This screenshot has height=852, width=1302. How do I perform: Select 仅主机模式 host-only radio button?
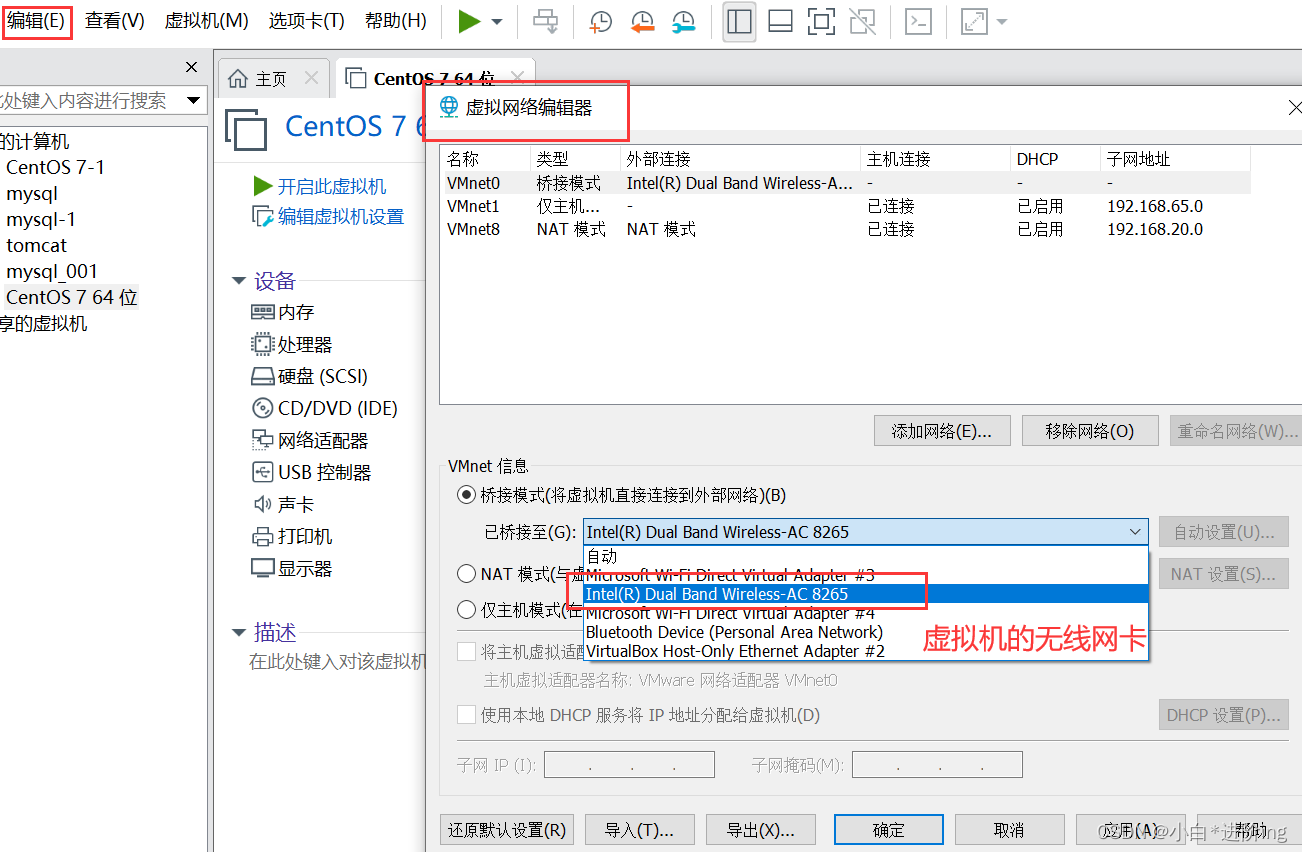coord(466,609)
